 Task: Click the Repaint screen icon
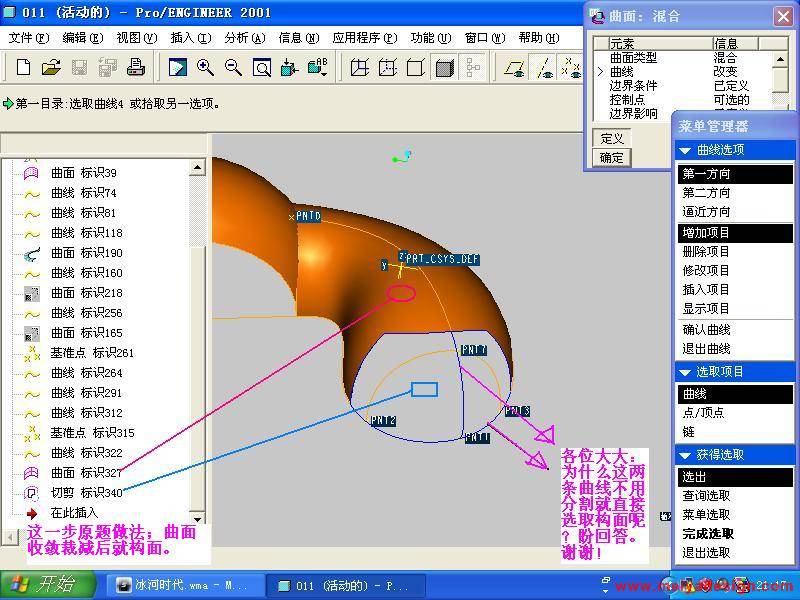point(177,68)
